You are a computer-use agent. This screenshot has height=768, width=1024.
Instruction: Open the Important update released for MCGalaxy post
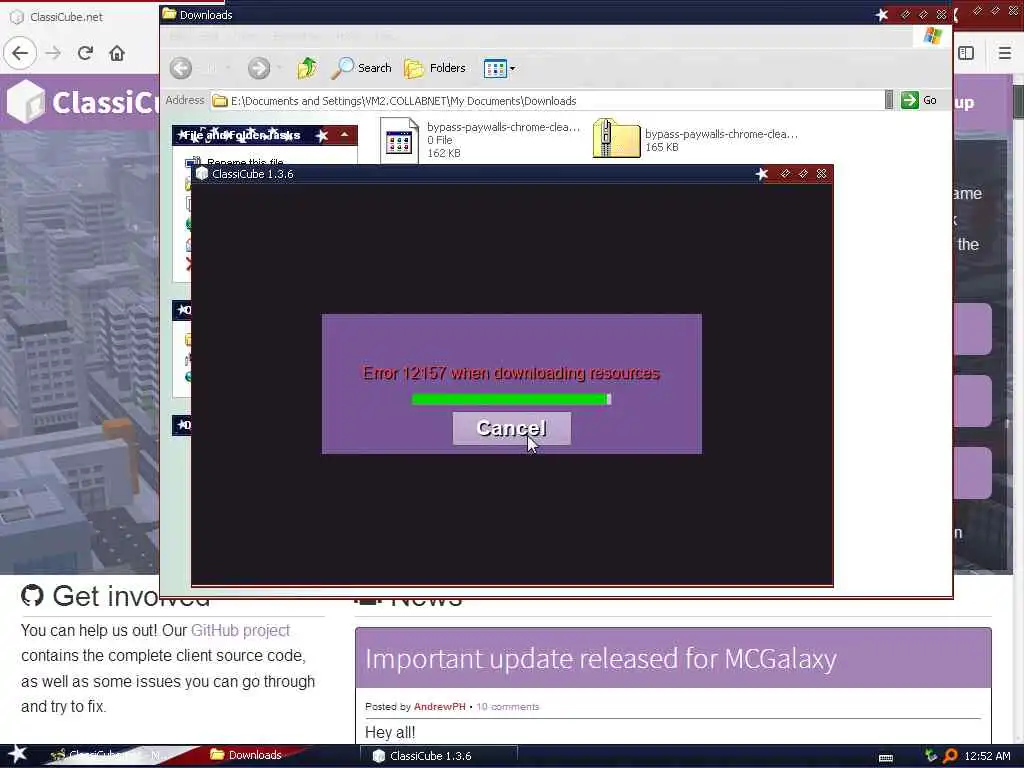coord(601,658)
